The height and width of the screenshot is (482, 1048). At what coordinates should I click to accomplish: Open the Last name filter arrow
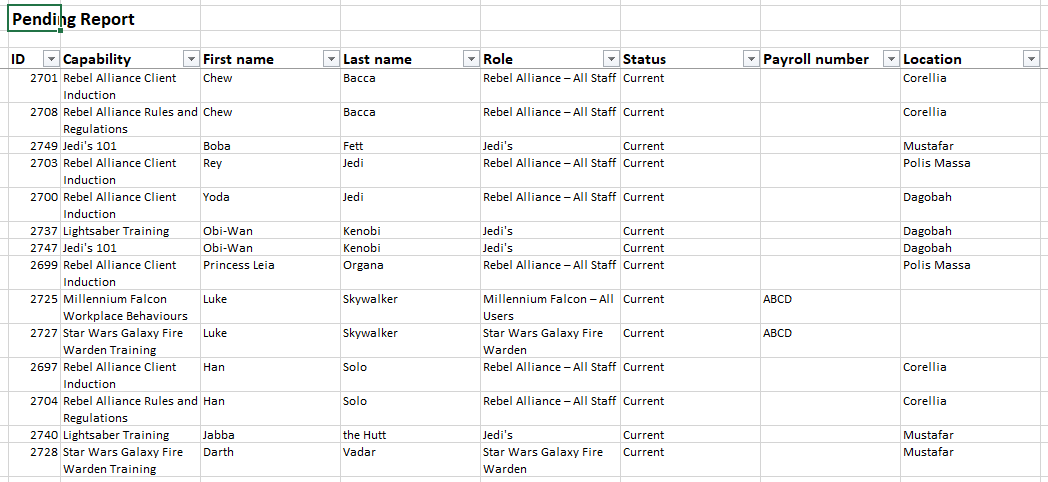470,59
